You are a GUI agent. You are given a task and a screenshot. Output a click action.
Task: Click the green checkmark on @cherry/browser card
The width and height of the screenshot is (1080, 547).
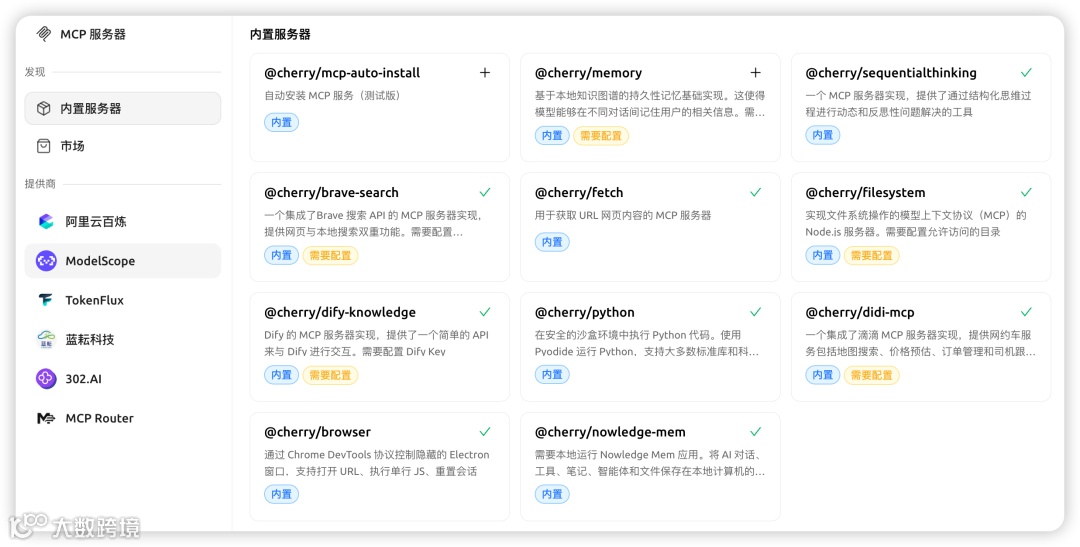point(485,432)
